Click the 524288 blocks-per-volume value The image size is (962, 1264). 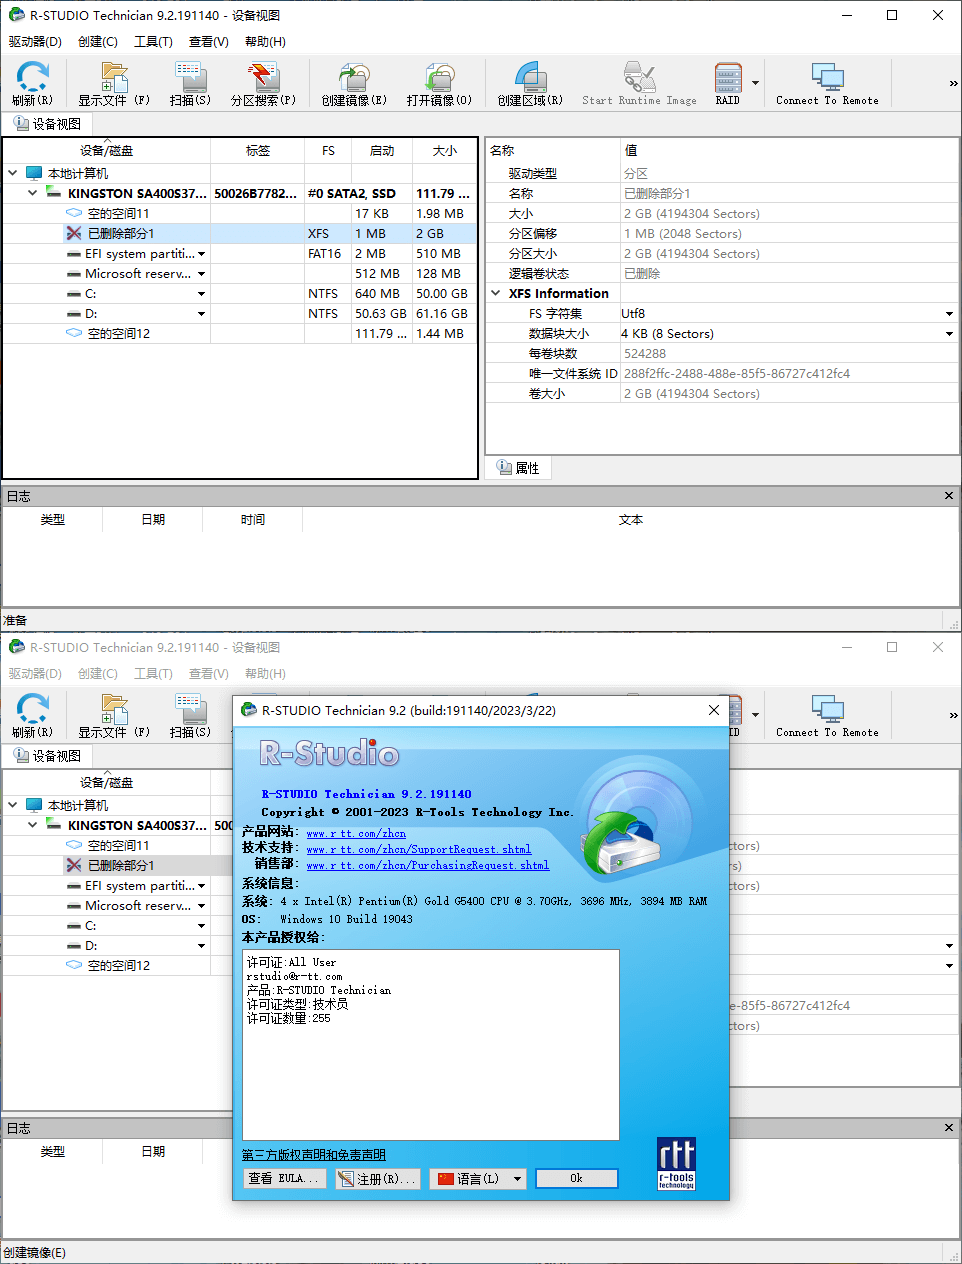[645, 354]
